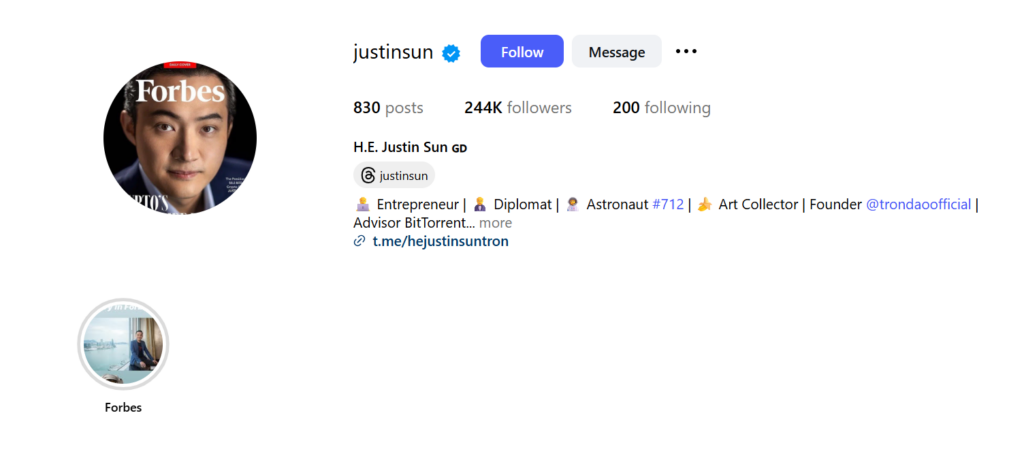
Task: Follow the justinsun account
Action: coord(522,52)
